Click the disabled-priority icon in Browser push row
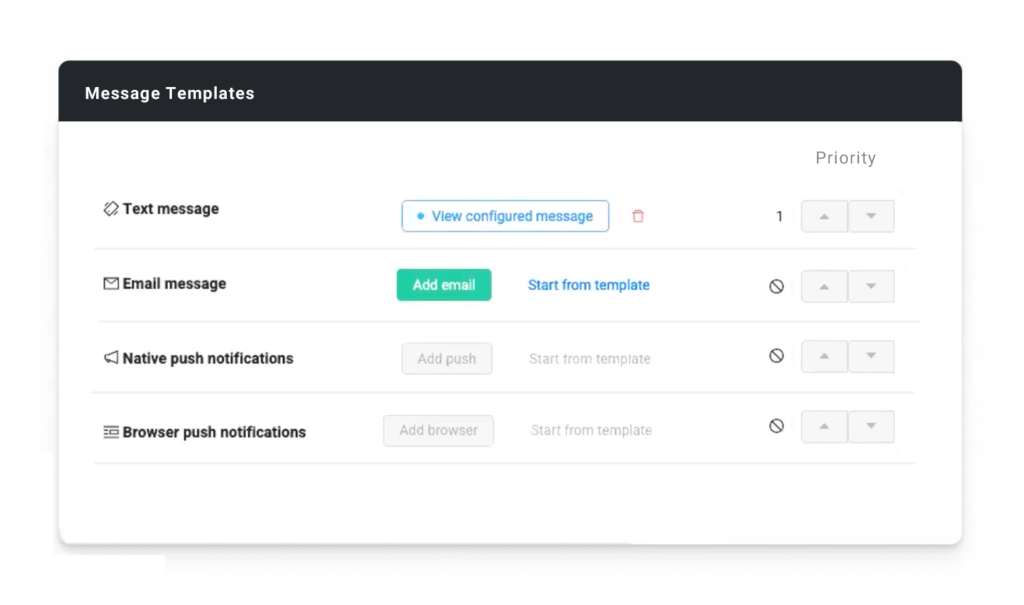This screenshot has width=1024, height=605. click(x=776, y=426)
